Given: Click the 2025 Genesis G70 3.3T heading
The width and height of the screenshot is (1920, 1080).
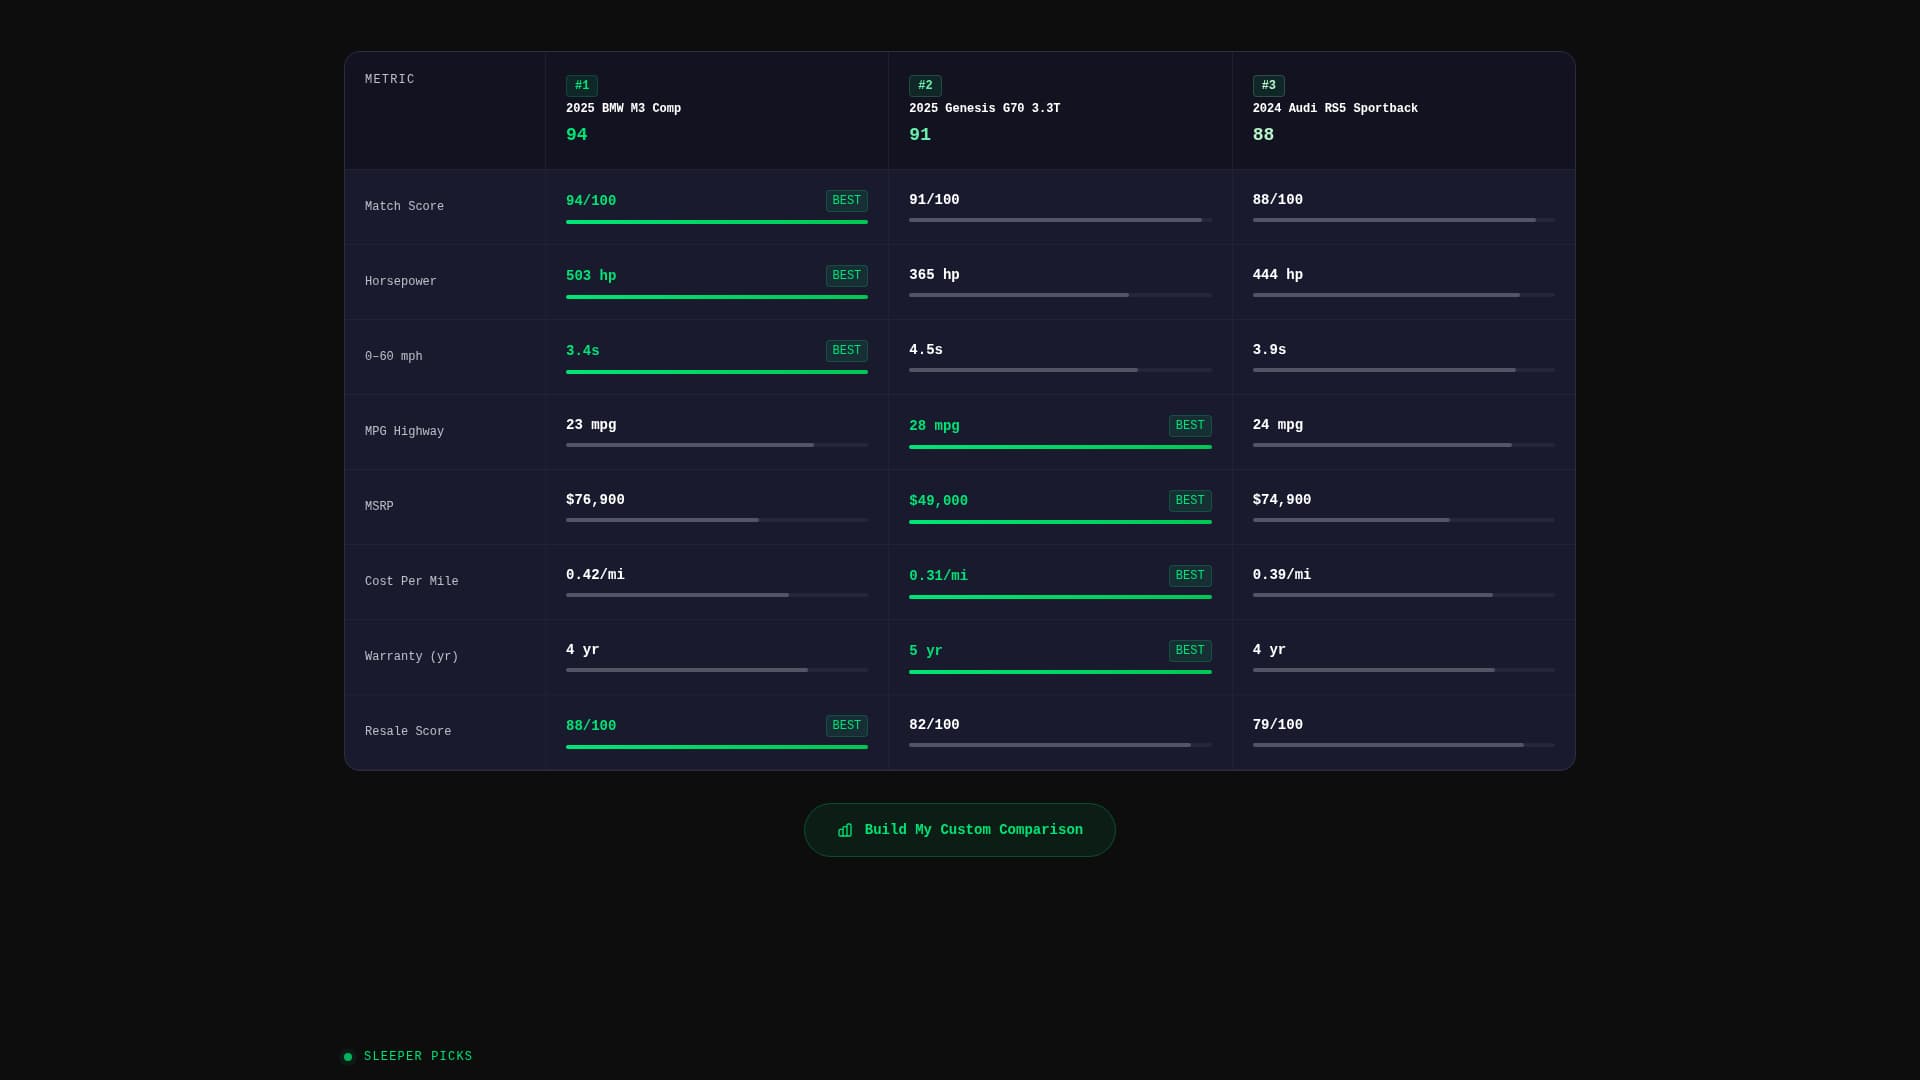Looking at the screenshot, I should click(x=984, y=109).
